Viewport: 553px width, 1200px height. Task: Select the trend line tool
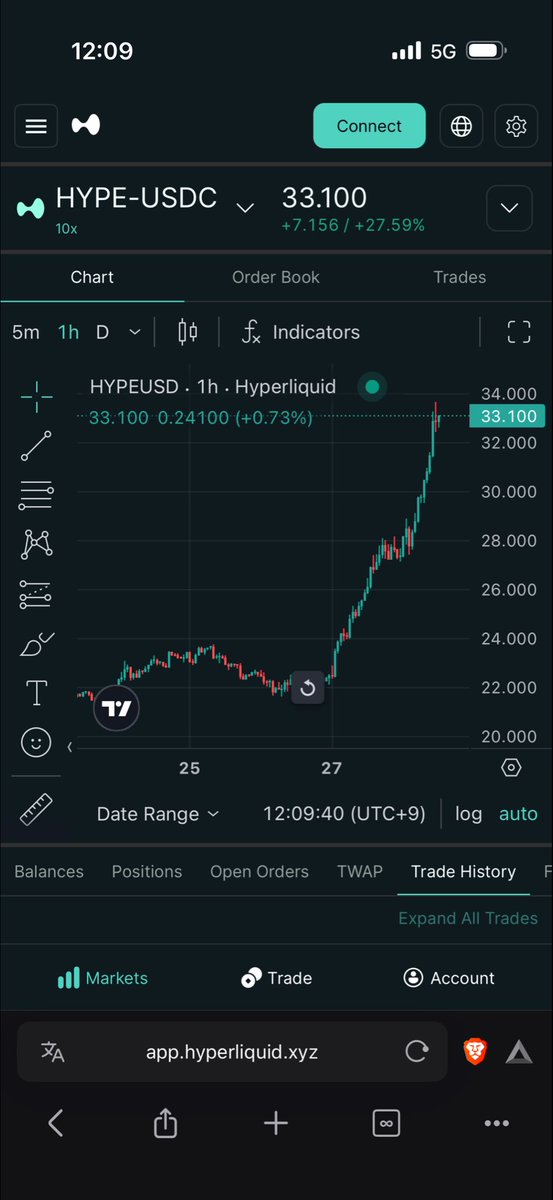[x=37, y=446]
